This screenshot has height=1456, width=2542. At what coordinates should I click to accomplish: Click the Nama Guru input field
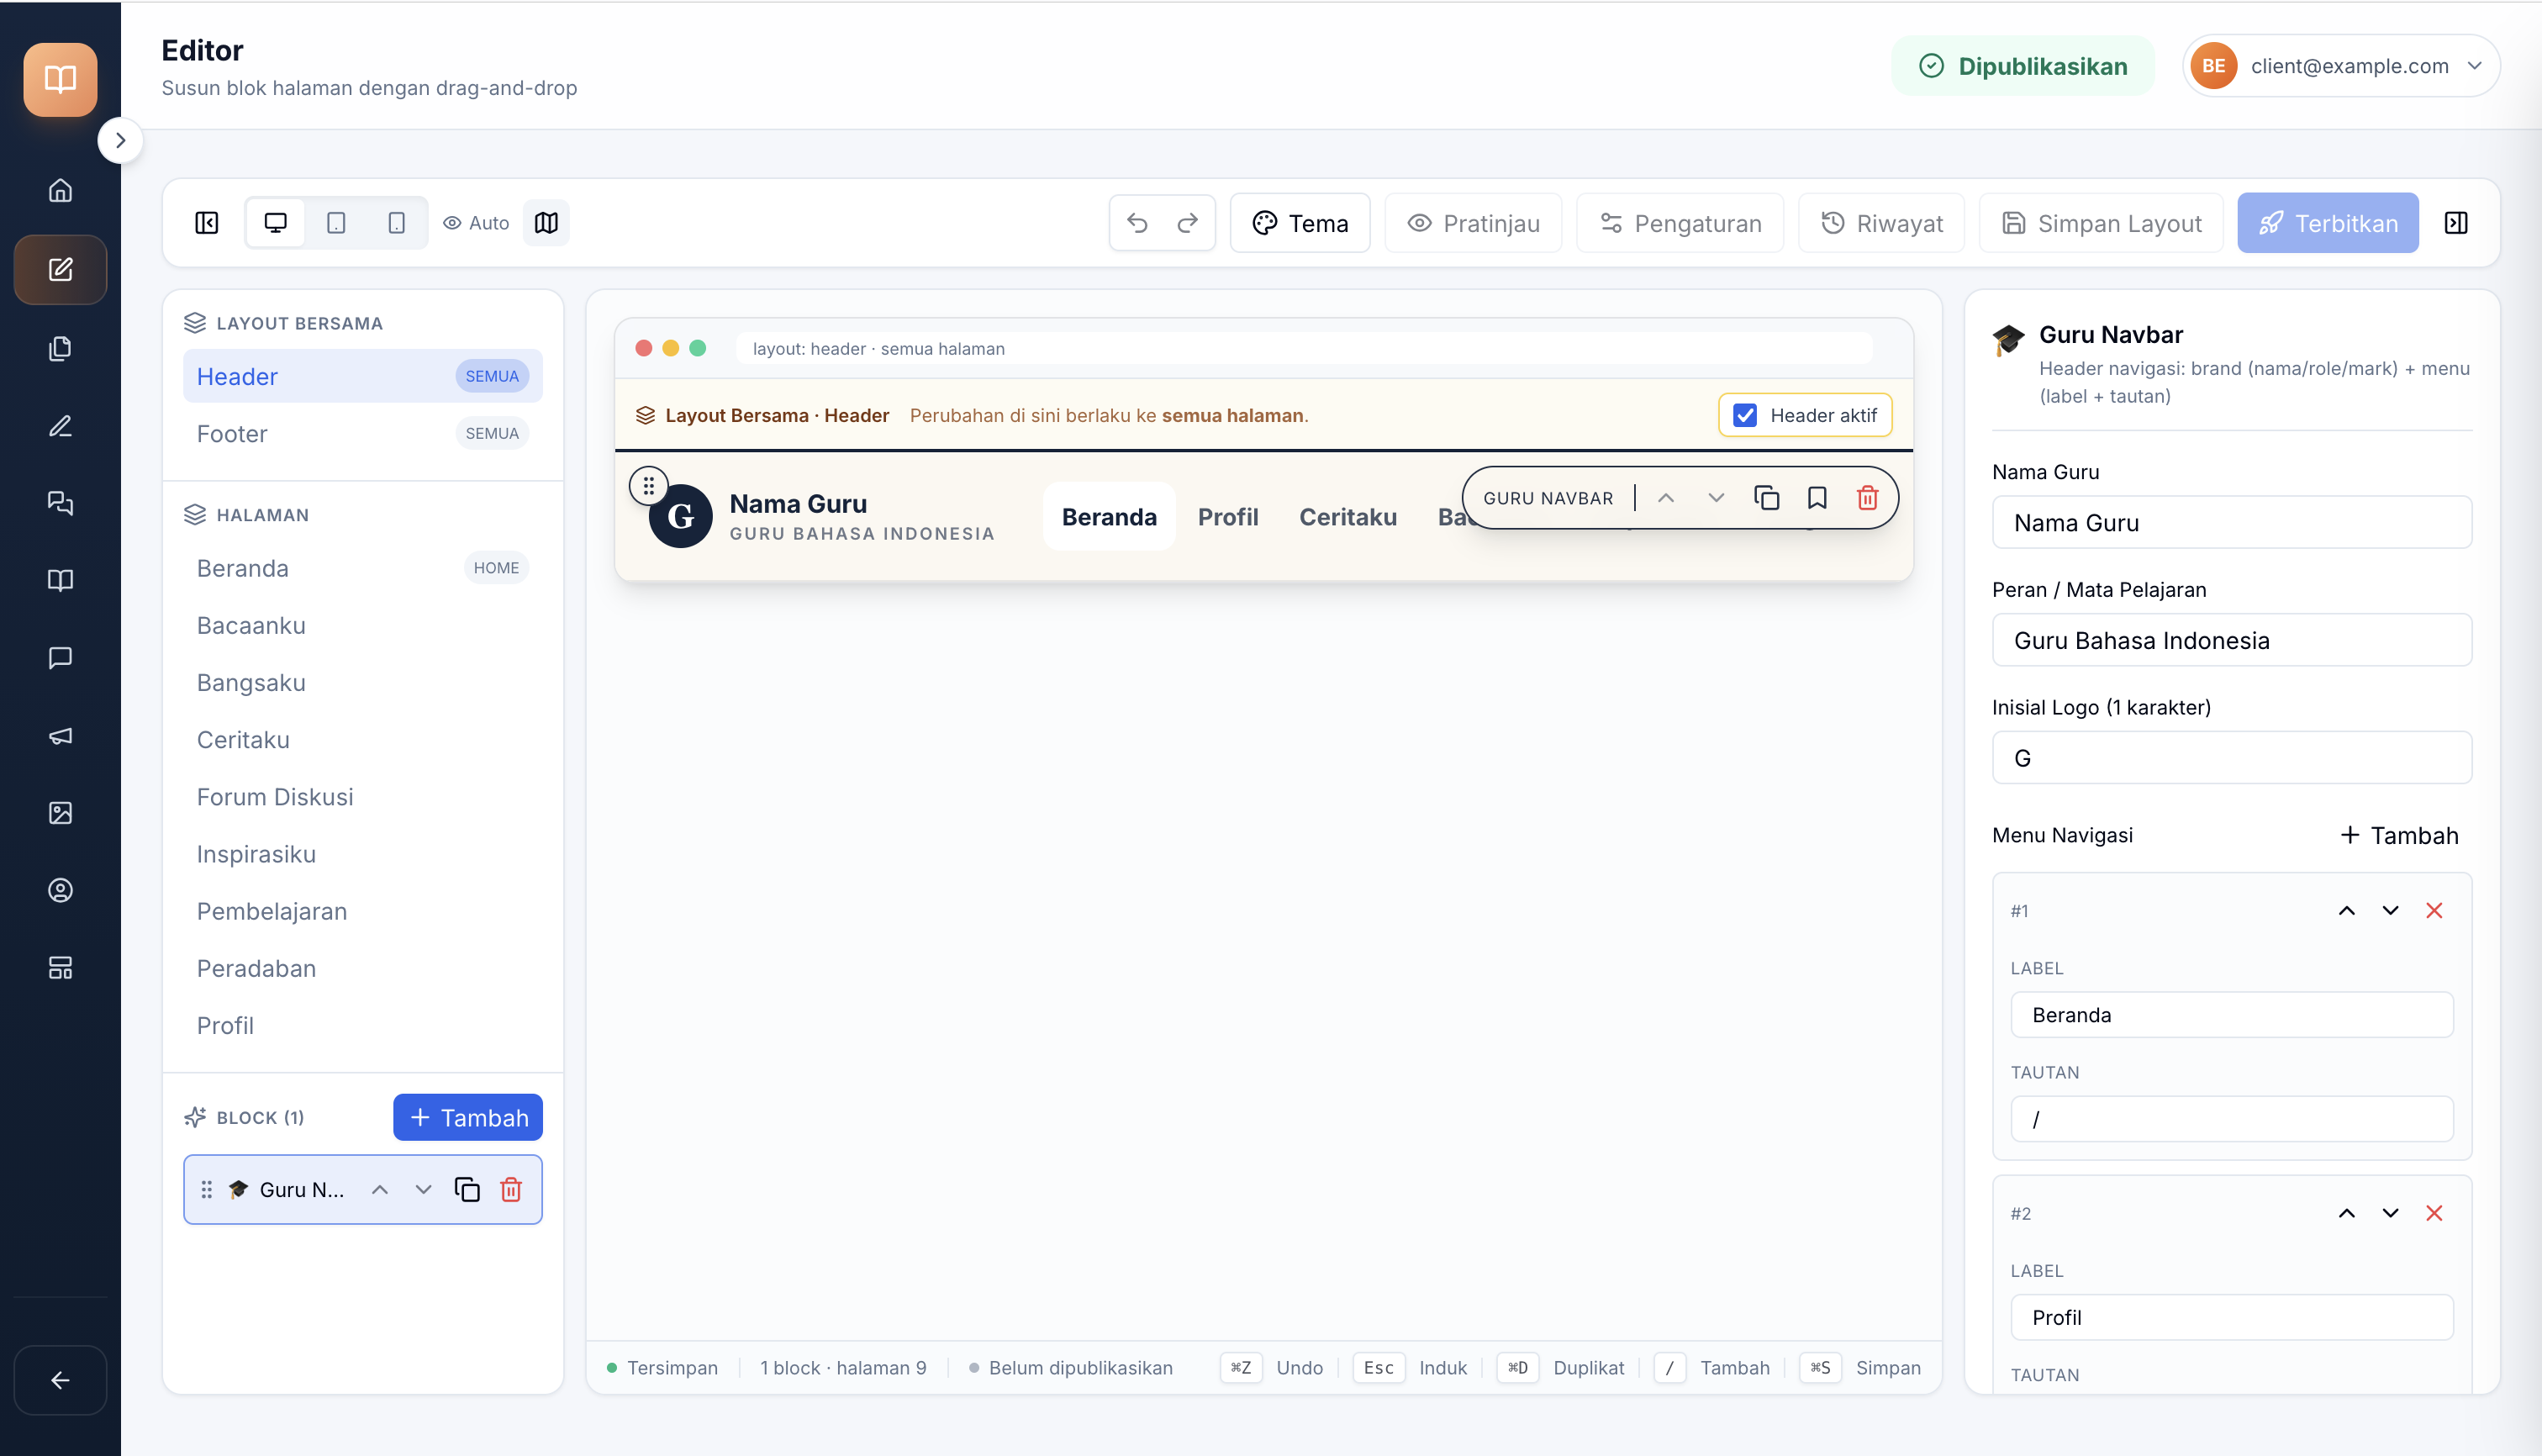[2232, 522]
